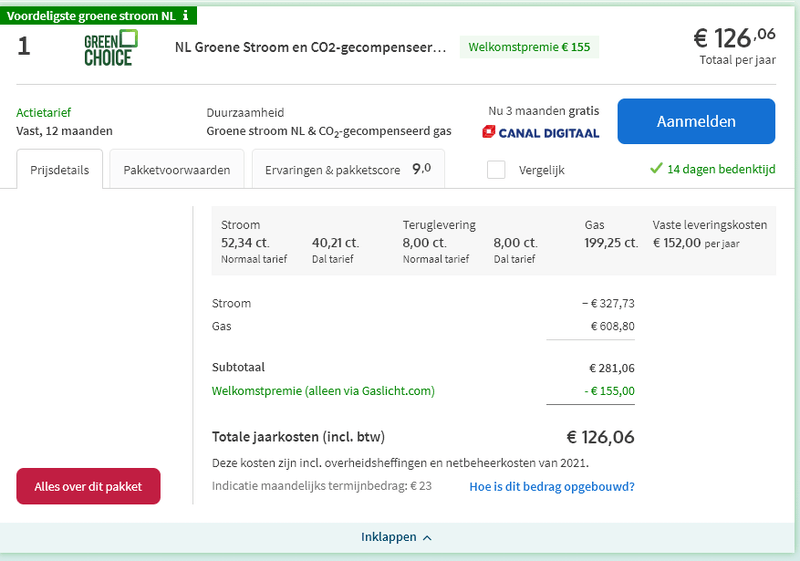Image resolution: width=800 pixels, height=561 pixels.
Task: Click the Canal Digitaal logo
Action: point(540,132)
